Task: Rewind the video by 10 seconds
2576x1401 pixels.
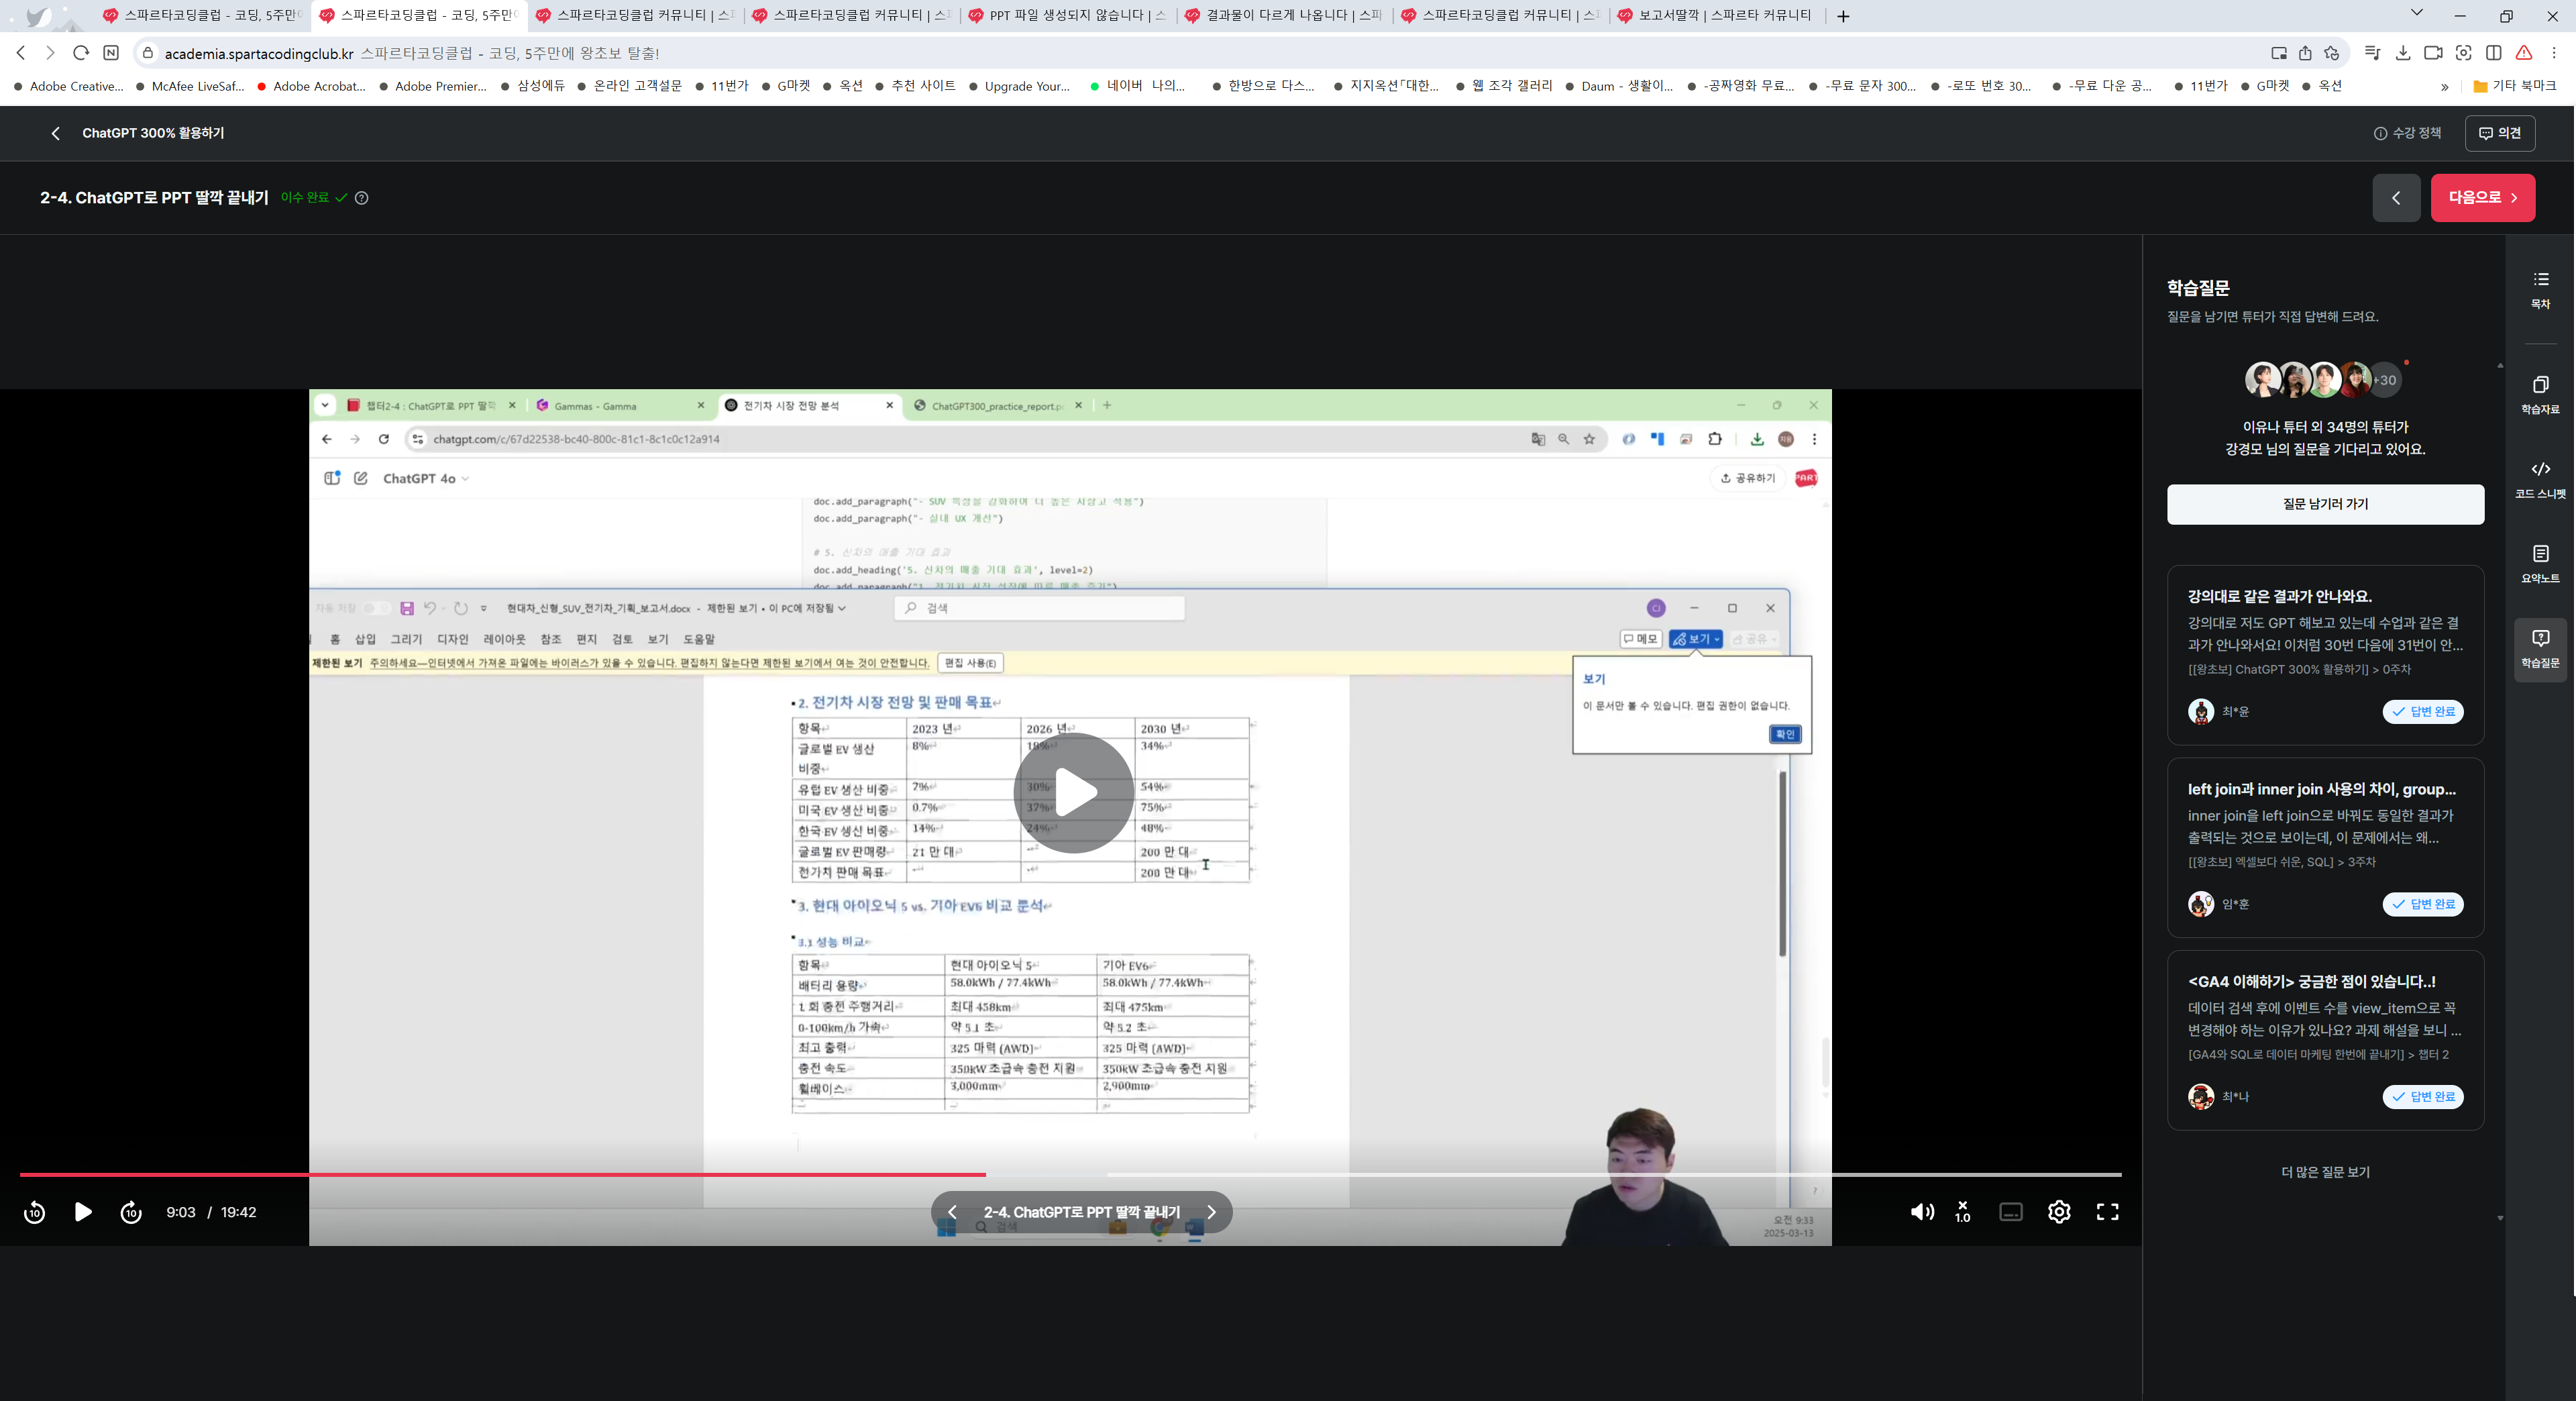Action: [x=35, y=1212]
